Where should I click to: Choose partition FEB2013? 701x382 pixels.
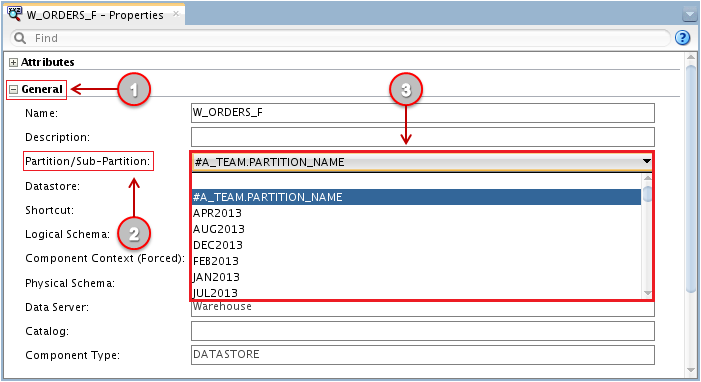(416, 261)
